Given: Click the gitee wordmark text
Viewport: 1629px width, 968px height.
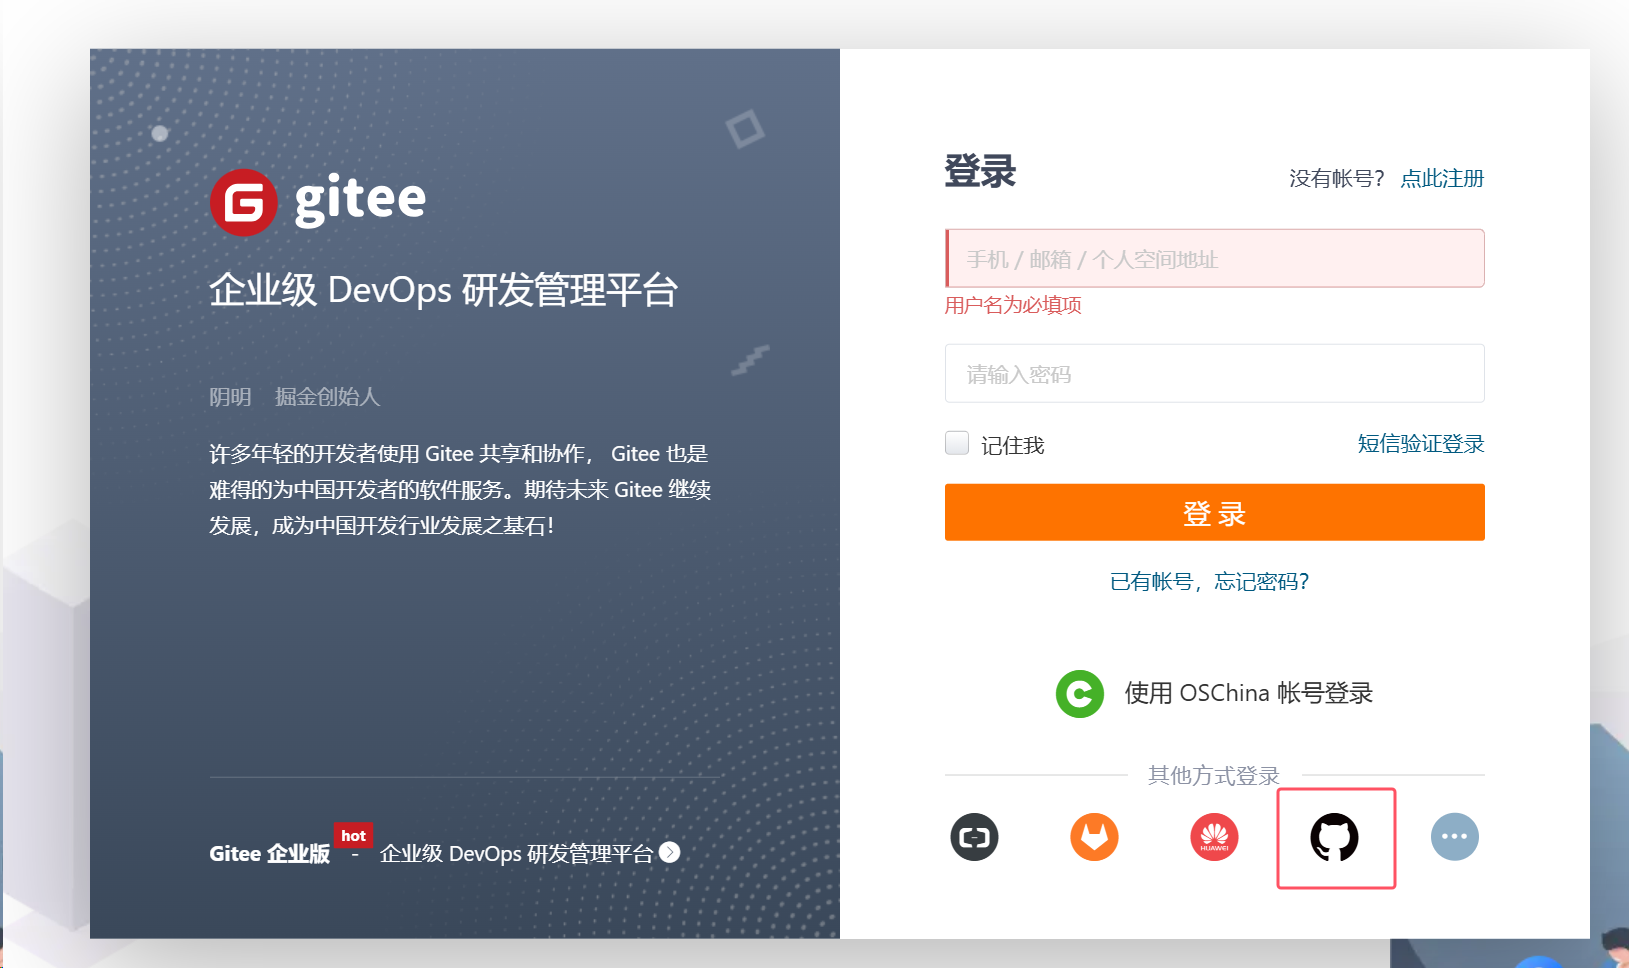Looking at the screenshot, I should click(x=360, y=199).
